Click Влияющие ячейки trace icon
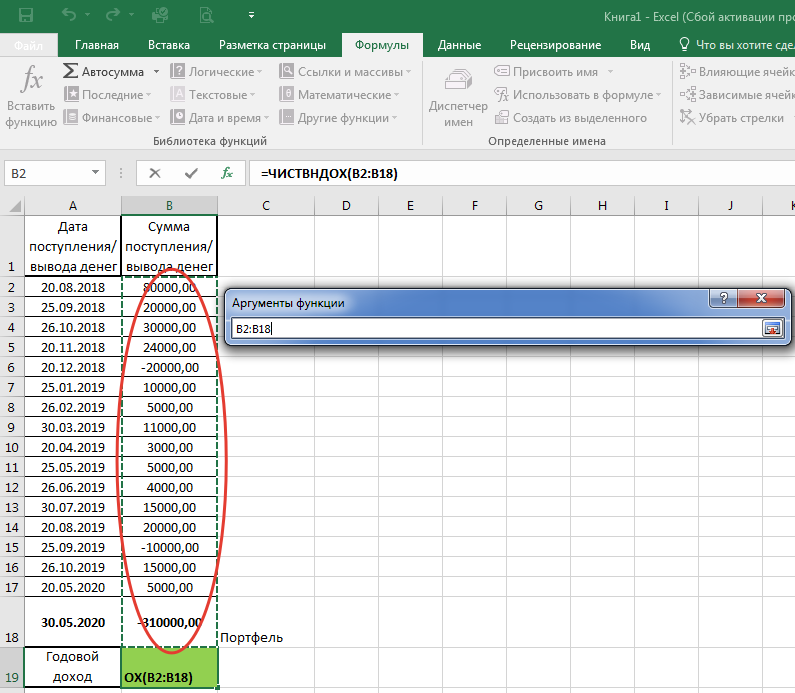 point(688,71)
